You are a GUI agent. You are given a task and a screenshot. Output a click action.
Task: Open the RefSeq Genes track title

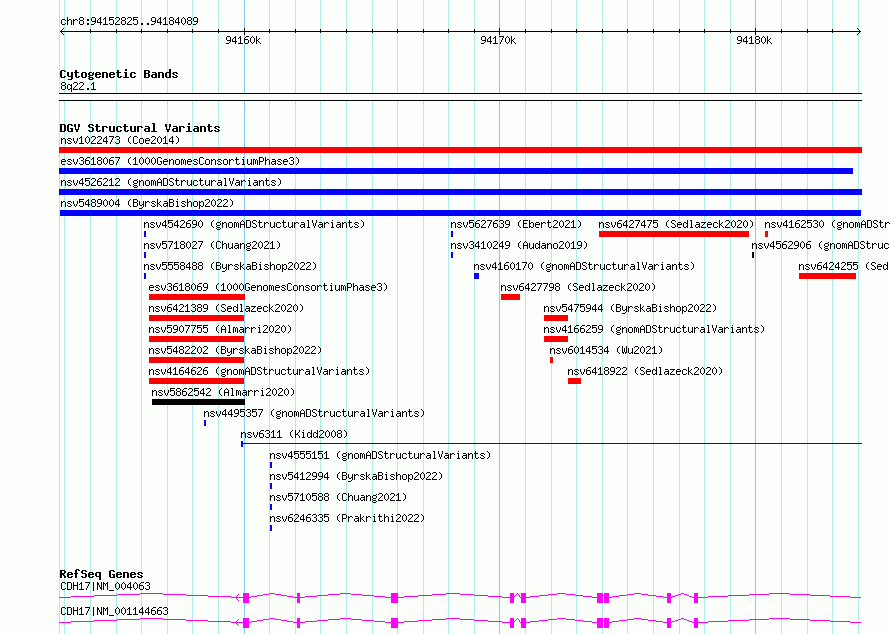[101, 574]
